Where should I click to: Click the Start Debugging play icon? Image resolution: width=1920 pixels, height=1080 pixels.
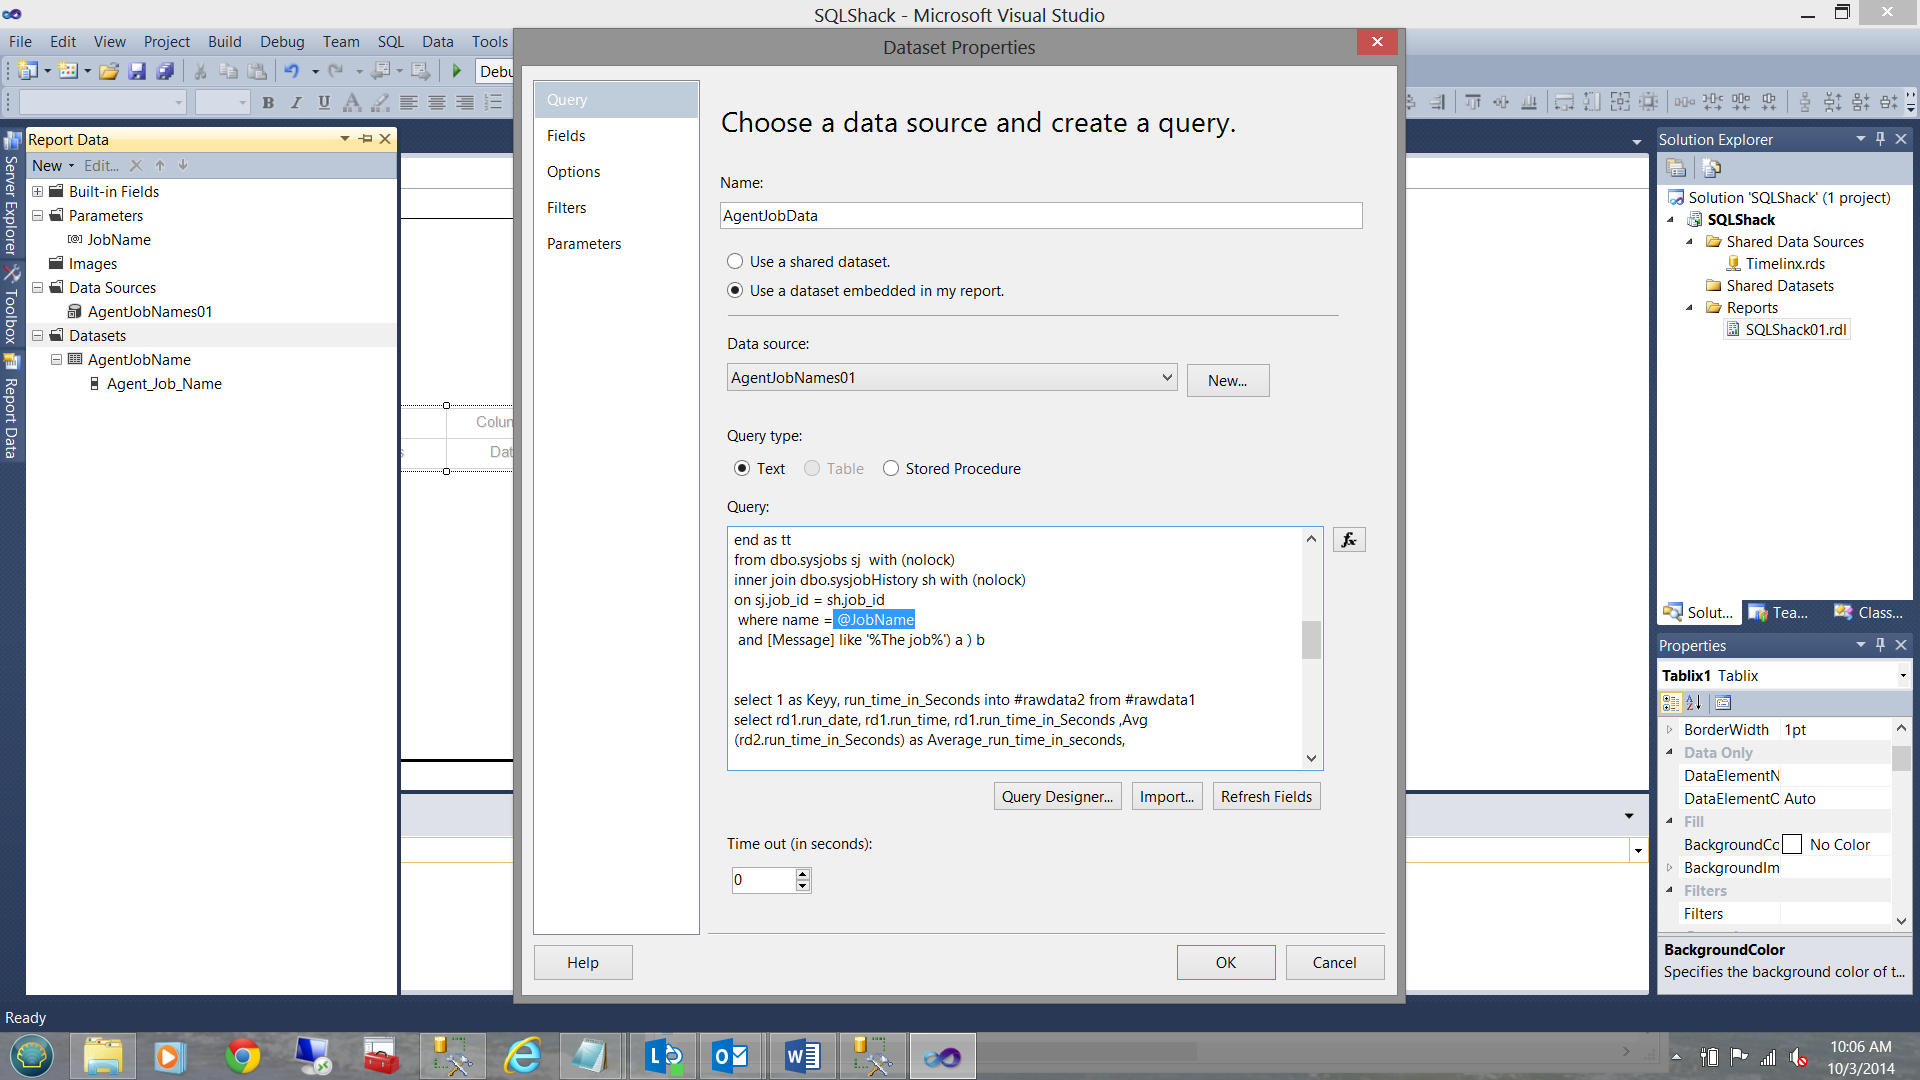(x=457, y=71)
